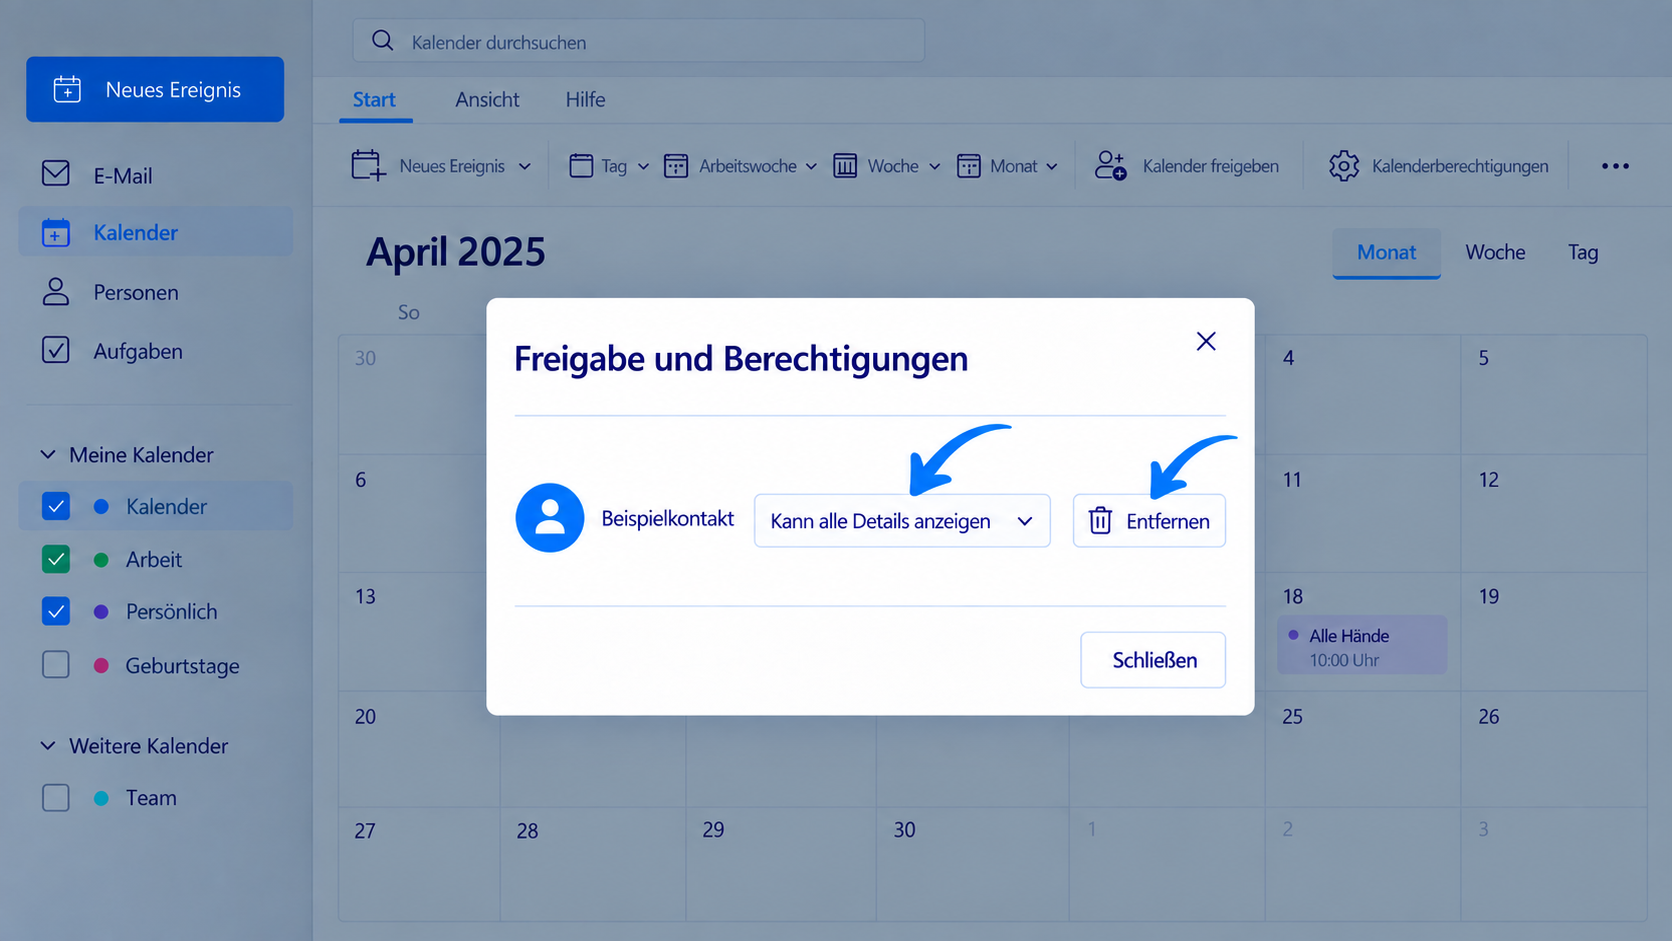Open E-Mail envelope icon in sidebar
1672x941 pixels.
pos(56,174)
